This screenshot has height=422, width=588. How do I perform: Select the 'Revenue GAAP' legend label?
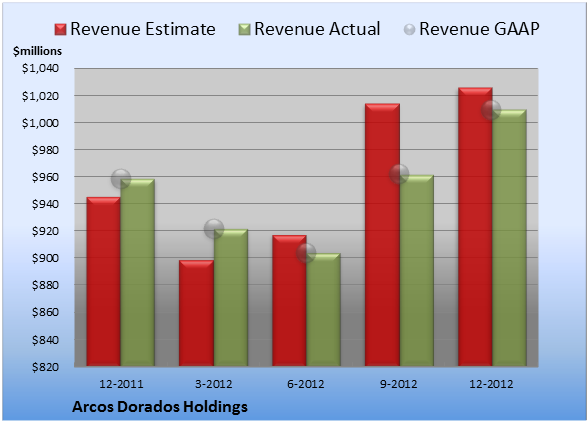pos(479,29)
